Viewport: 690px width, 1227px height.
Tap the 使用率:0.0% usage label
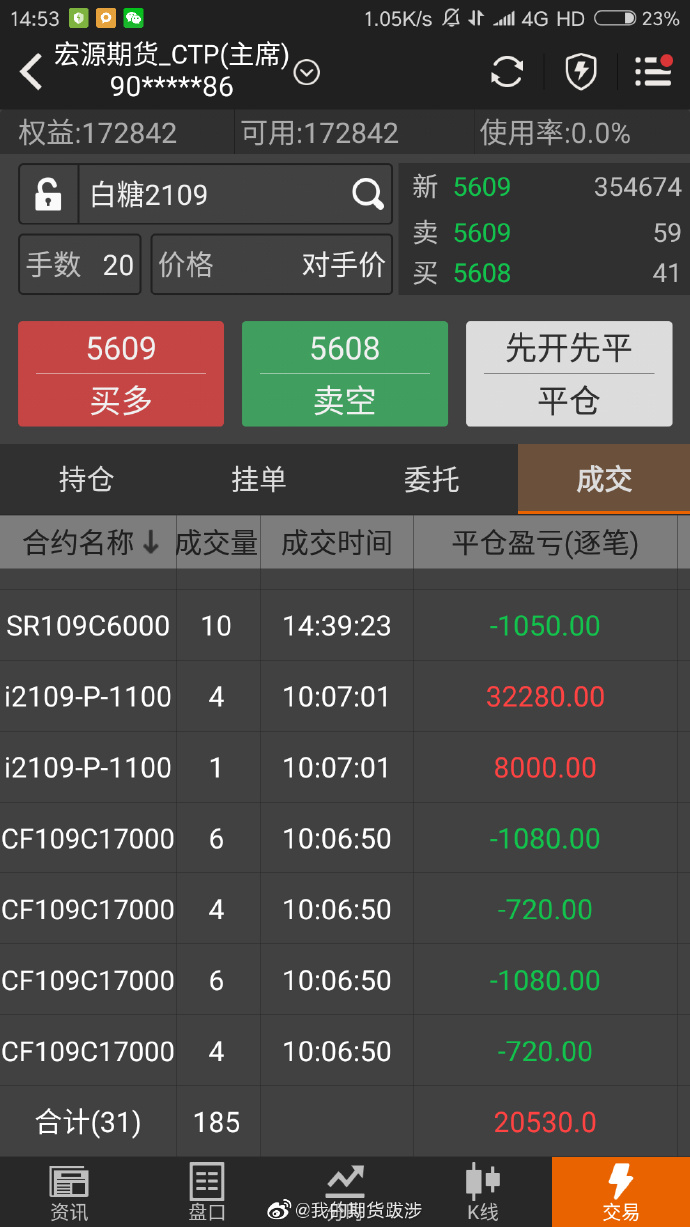(555, 133)
